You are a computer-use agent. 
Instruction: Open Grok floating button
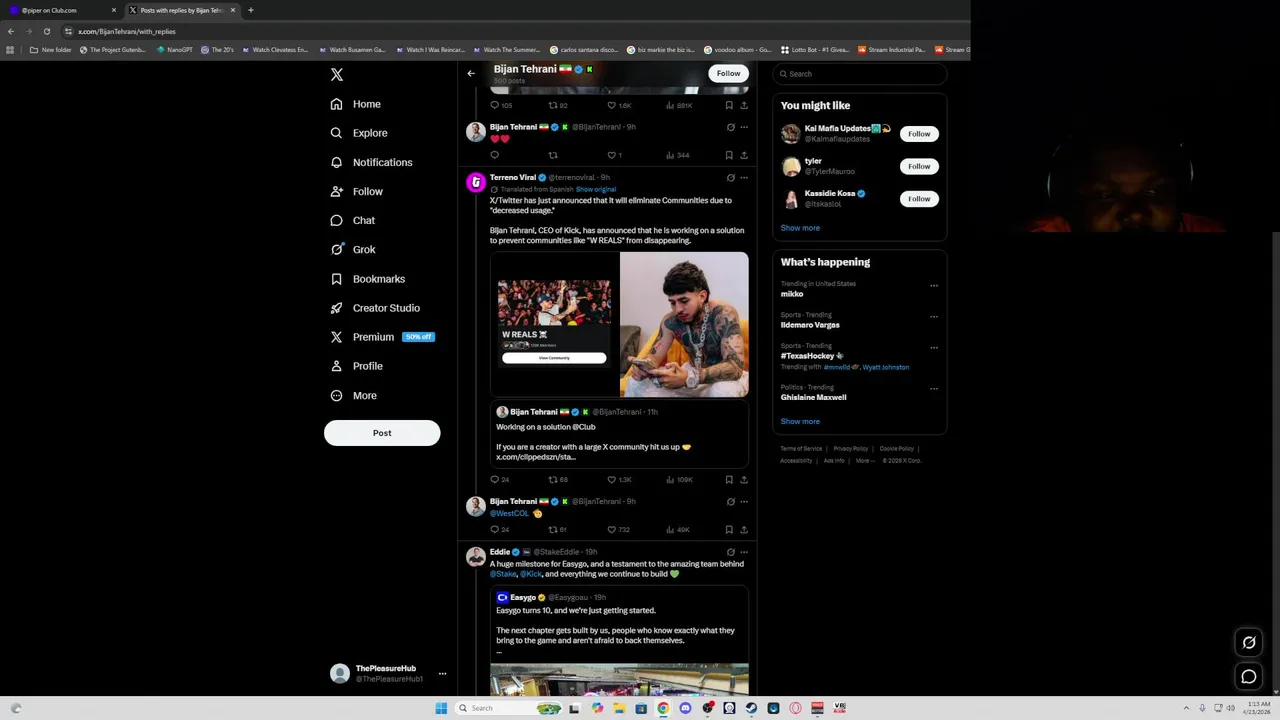pyautogui.click(x=1249, y=643)
